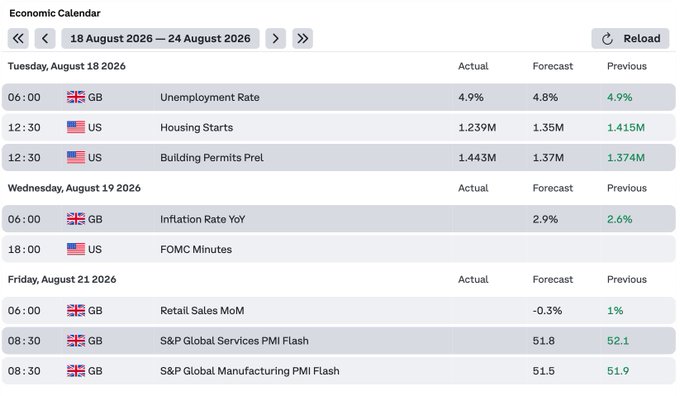Click the forecast 51.8 for Services PMI
The image size is (680, 396).
click(x=544, y=341)
